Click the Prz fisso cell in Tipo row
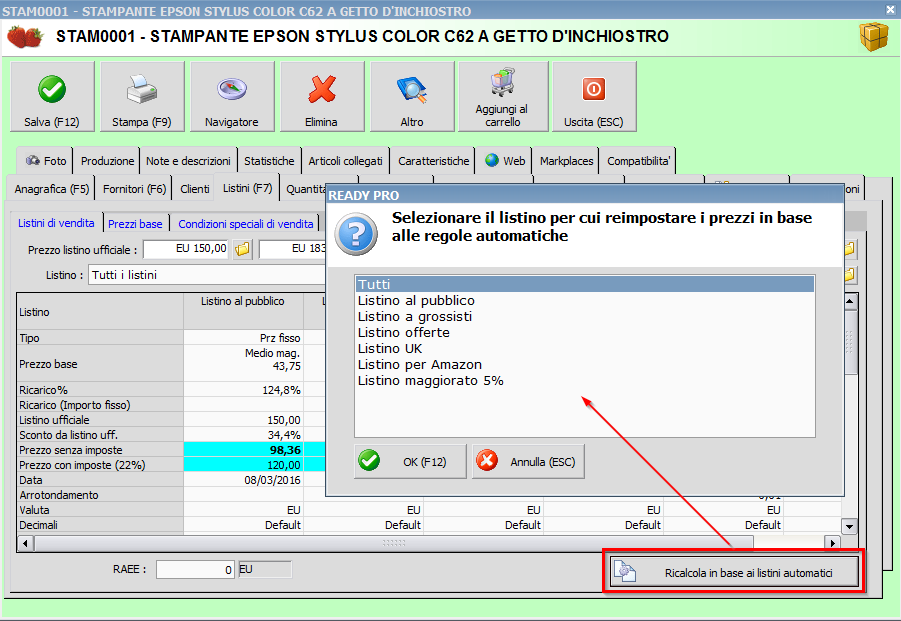 [x=243, y=338]
